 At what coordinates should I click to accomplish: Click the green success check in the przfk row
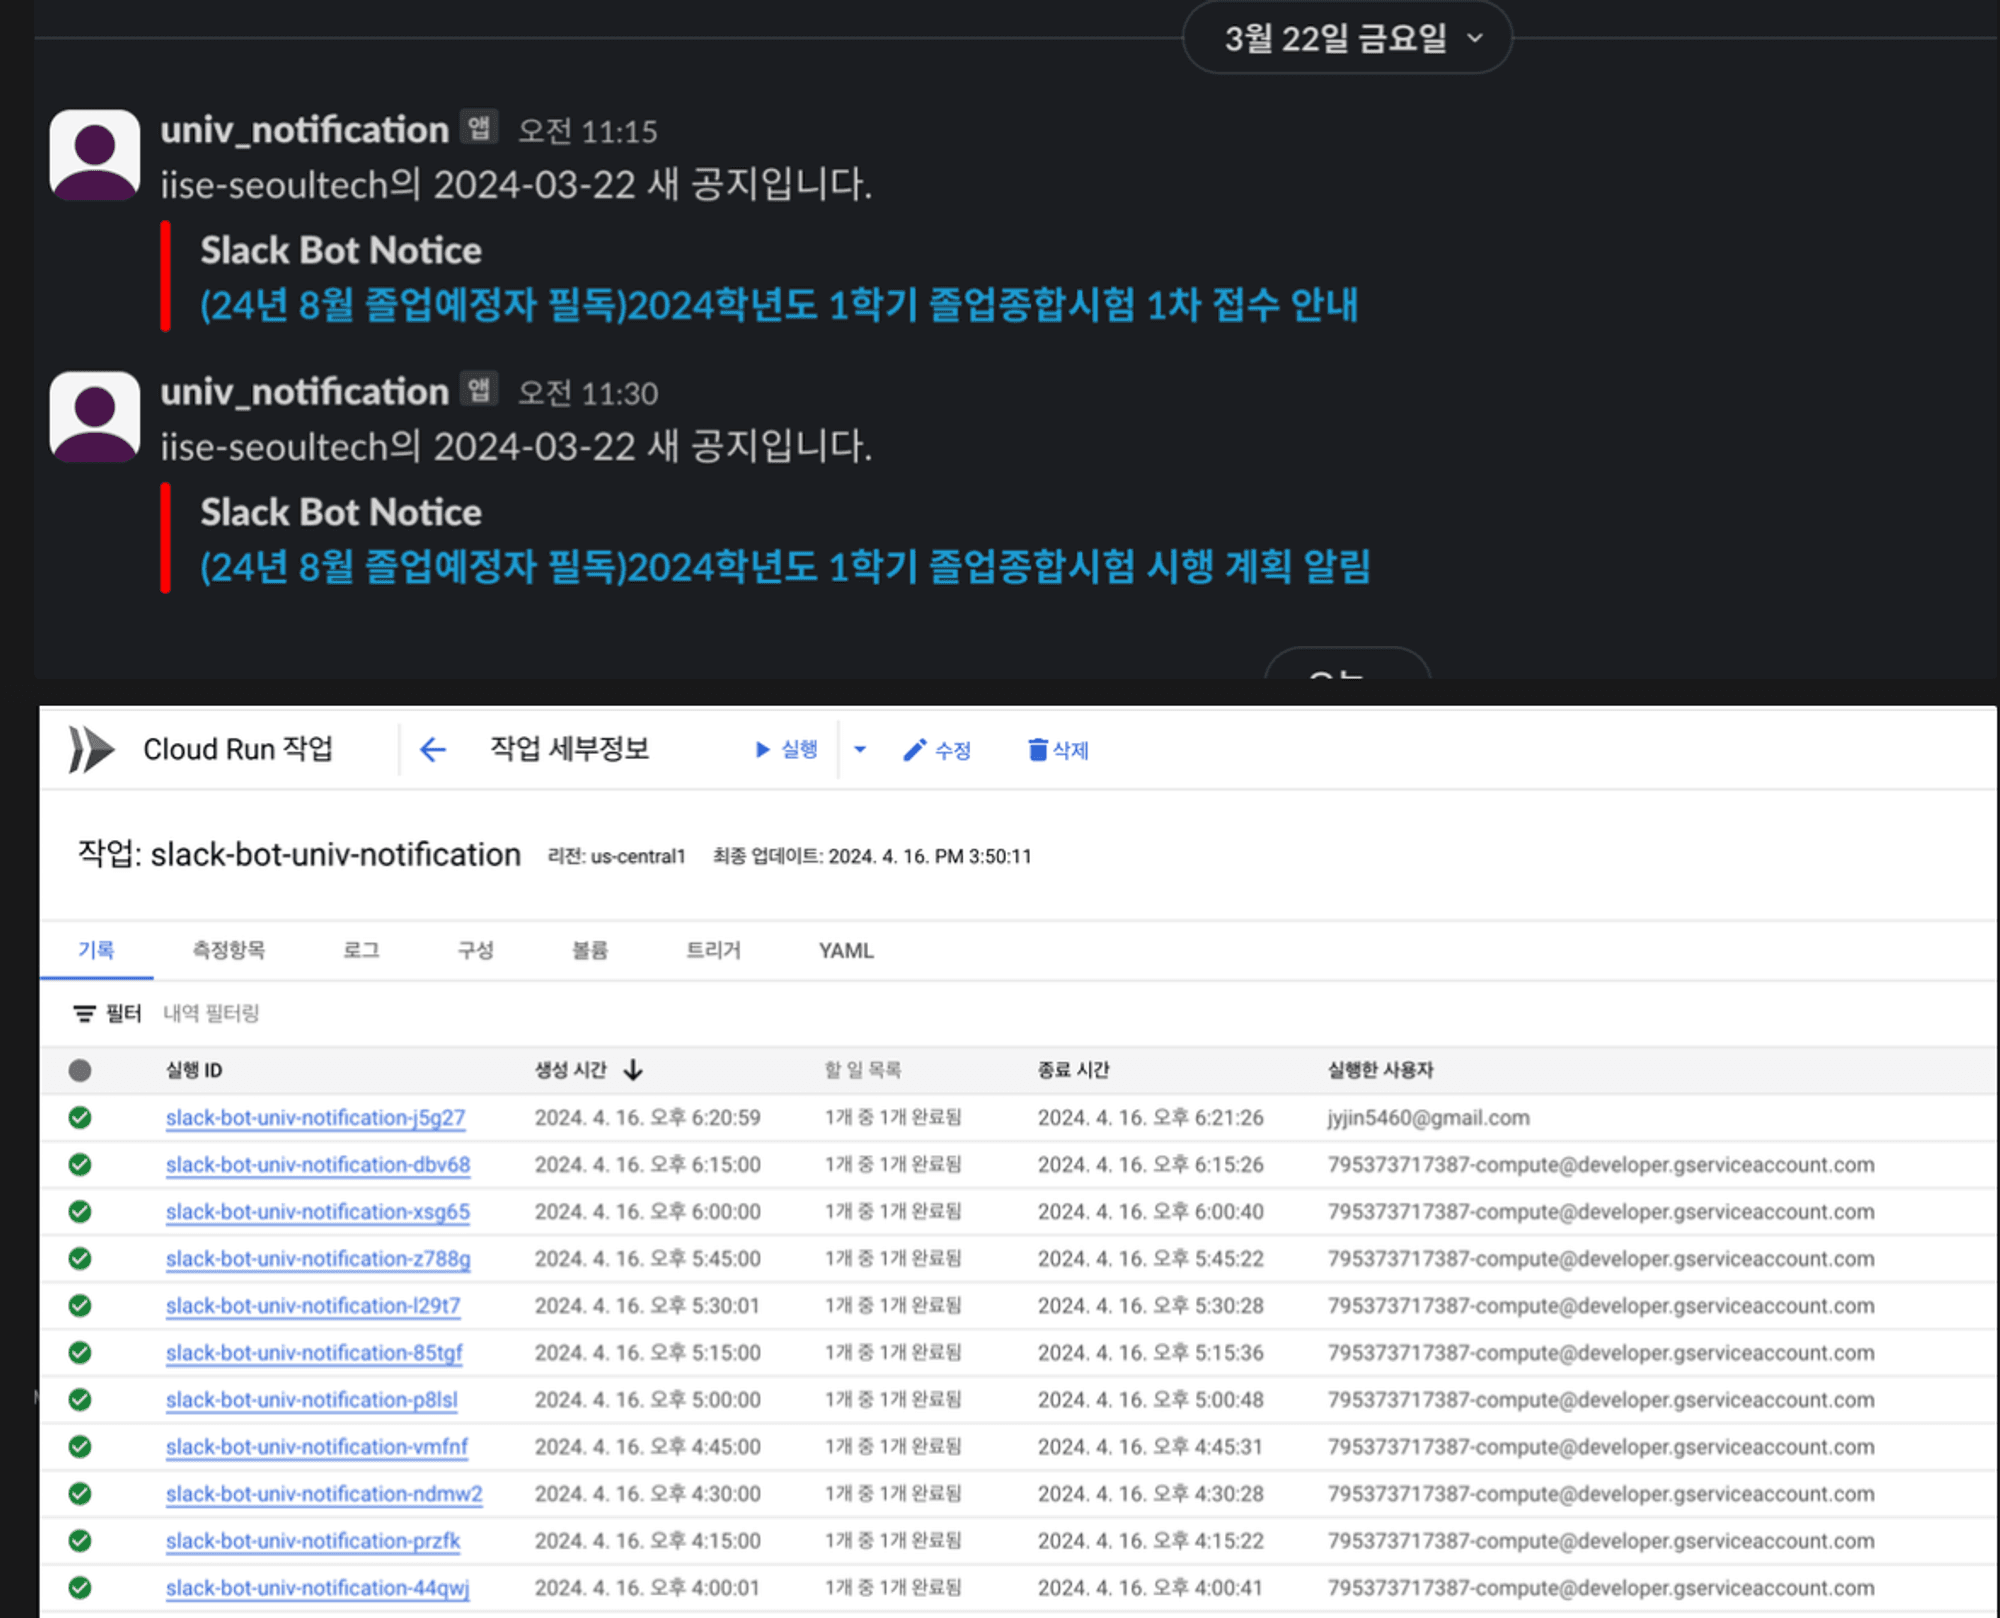(80, 1541)
